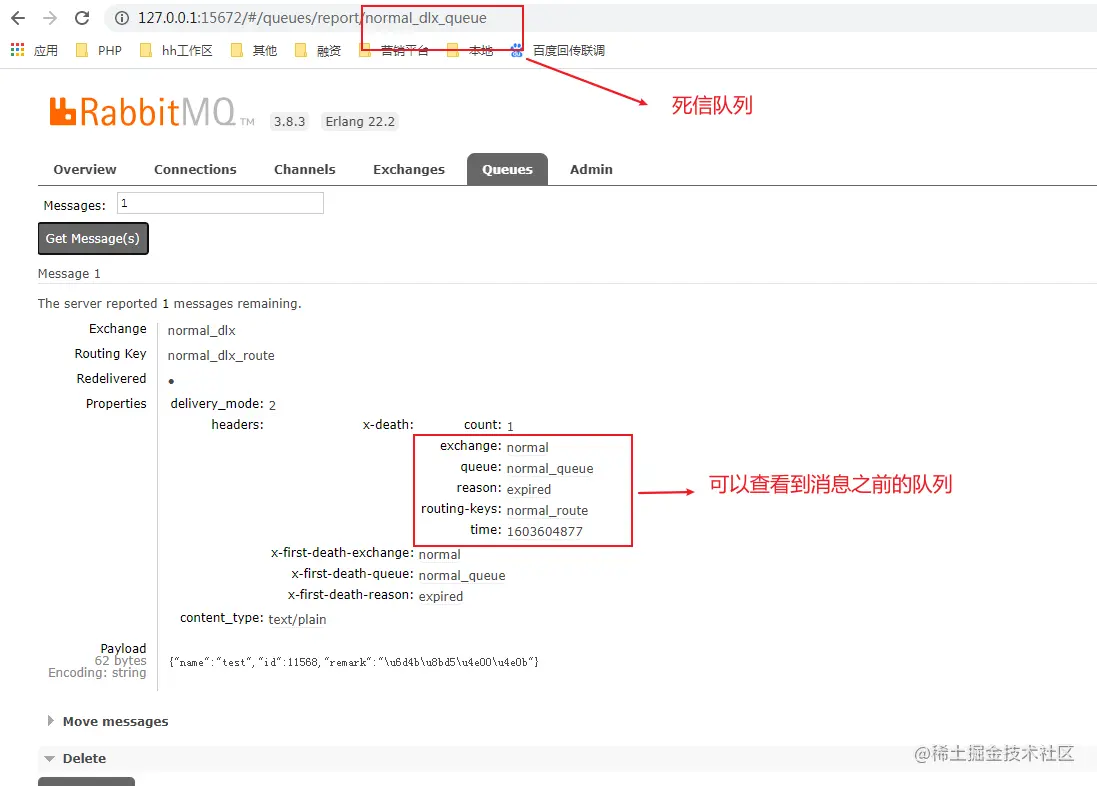Viewport: 1097px width, 786px height.
Task: Select the Queues tab
Action: (x=507, y=169)
